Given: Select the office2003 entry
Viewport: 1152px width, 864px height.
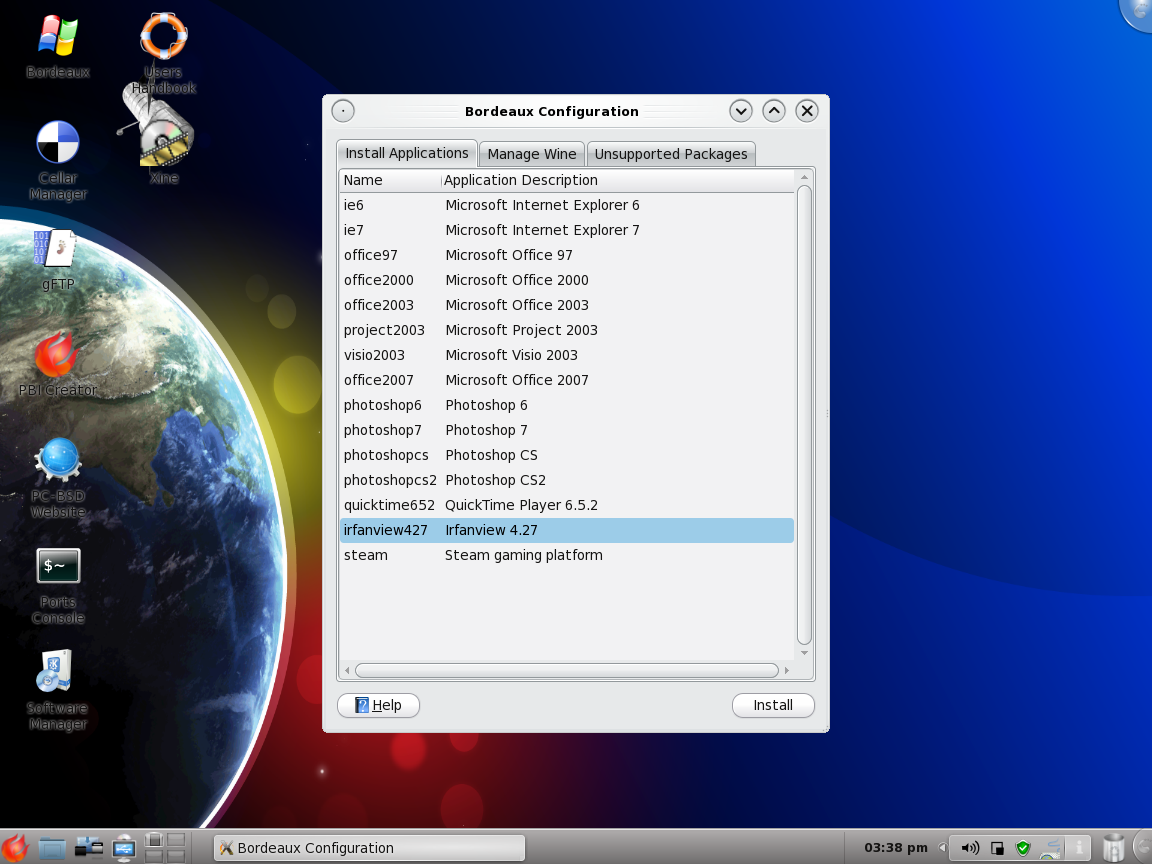Looking at the screenshot, I should (566, 305).
